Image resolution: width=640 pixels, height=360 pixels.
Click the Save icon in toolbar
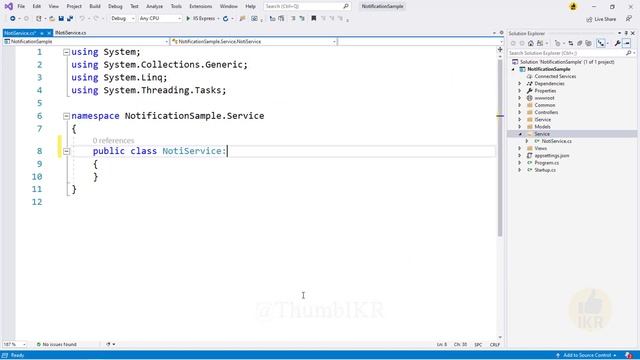[61, 18]
